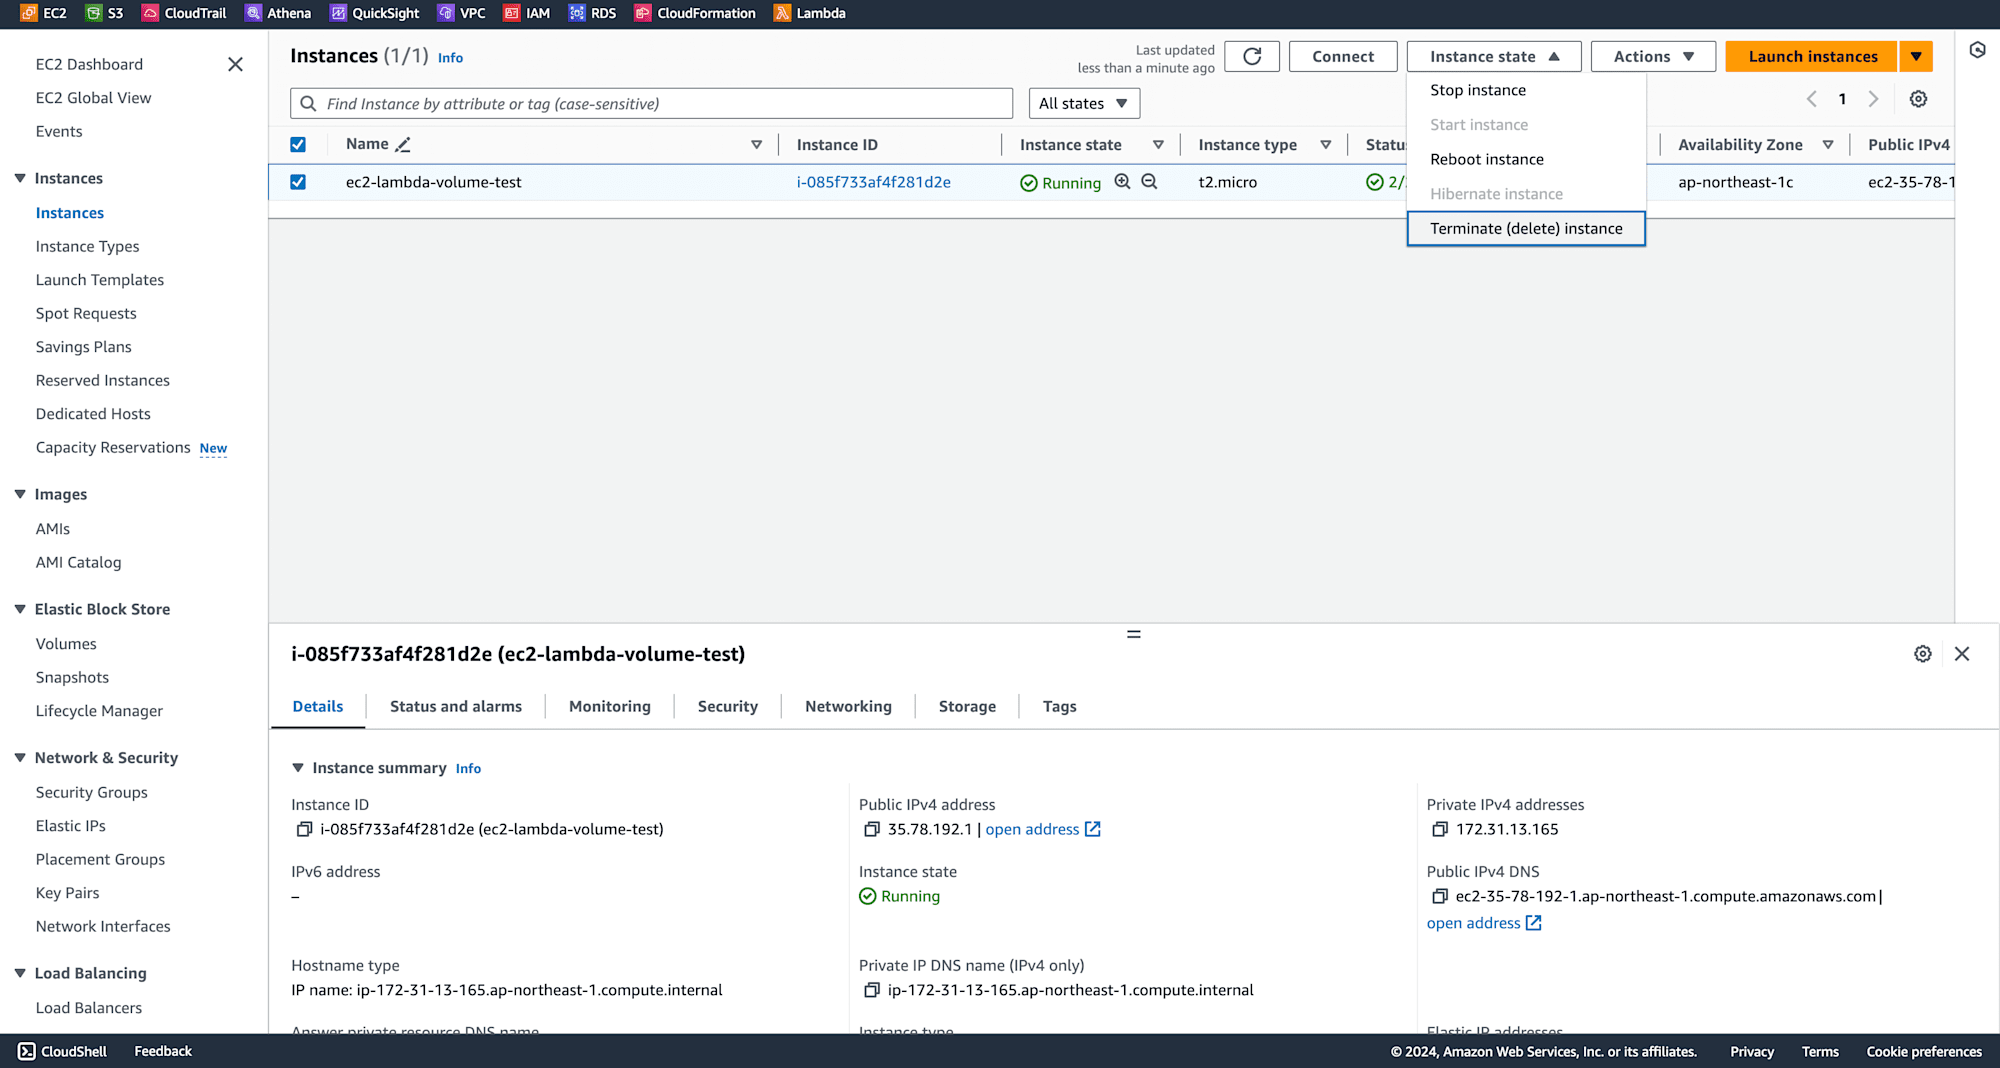The image size is (2000, 1068).
Task: Open table preferences gear icon
Action: click(x=1918, y=99)
